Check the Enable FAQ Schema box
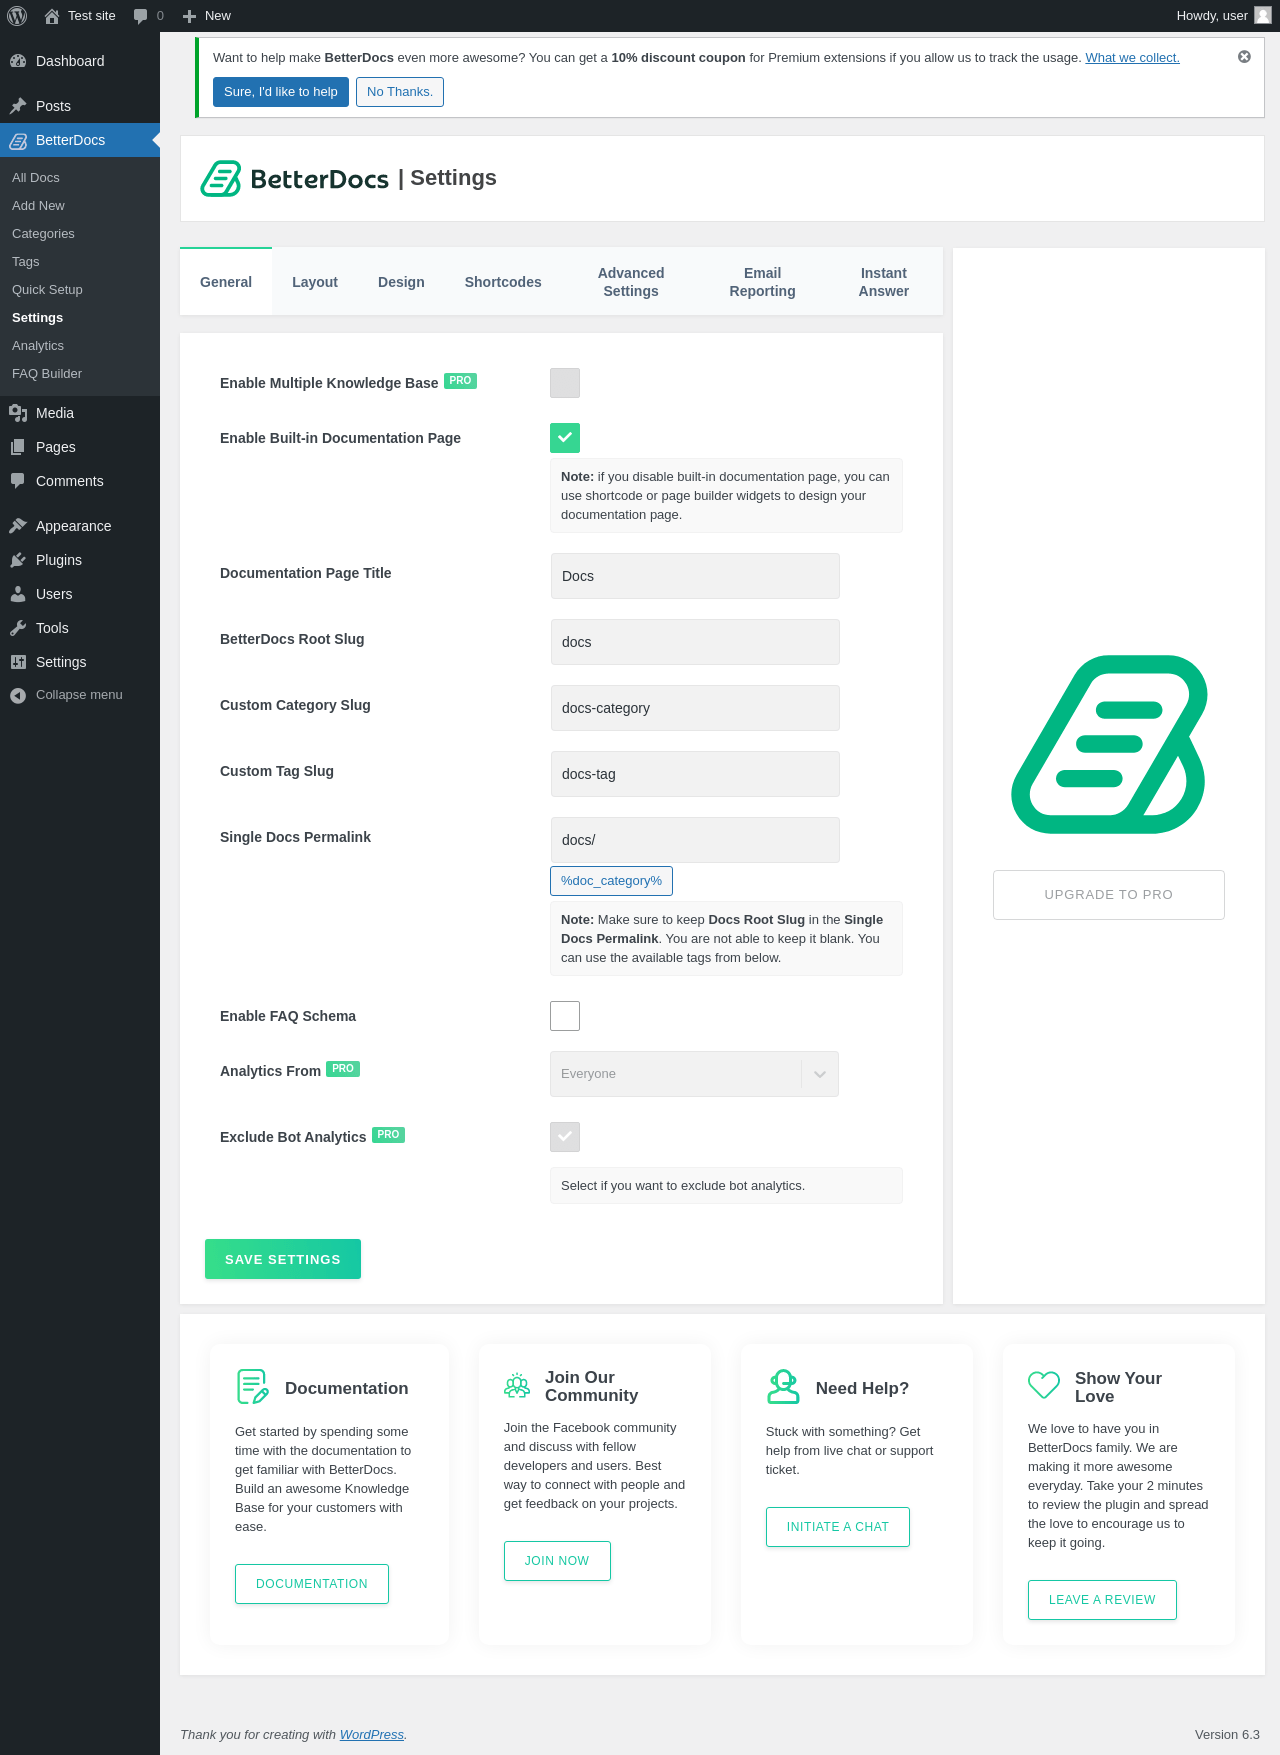 click(x=565, y=1016)
